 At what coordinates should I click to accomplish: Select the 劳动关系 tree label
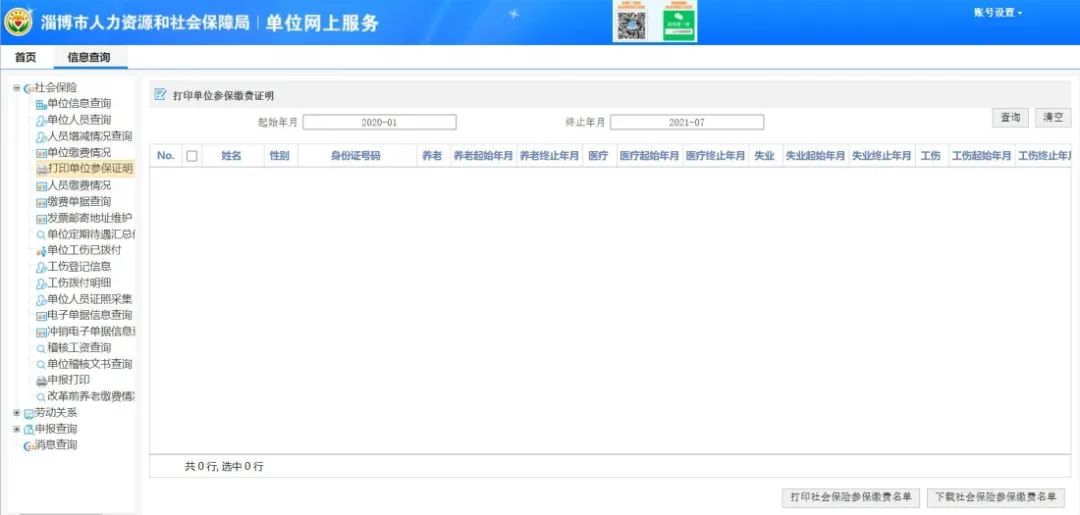coord(56,413)
